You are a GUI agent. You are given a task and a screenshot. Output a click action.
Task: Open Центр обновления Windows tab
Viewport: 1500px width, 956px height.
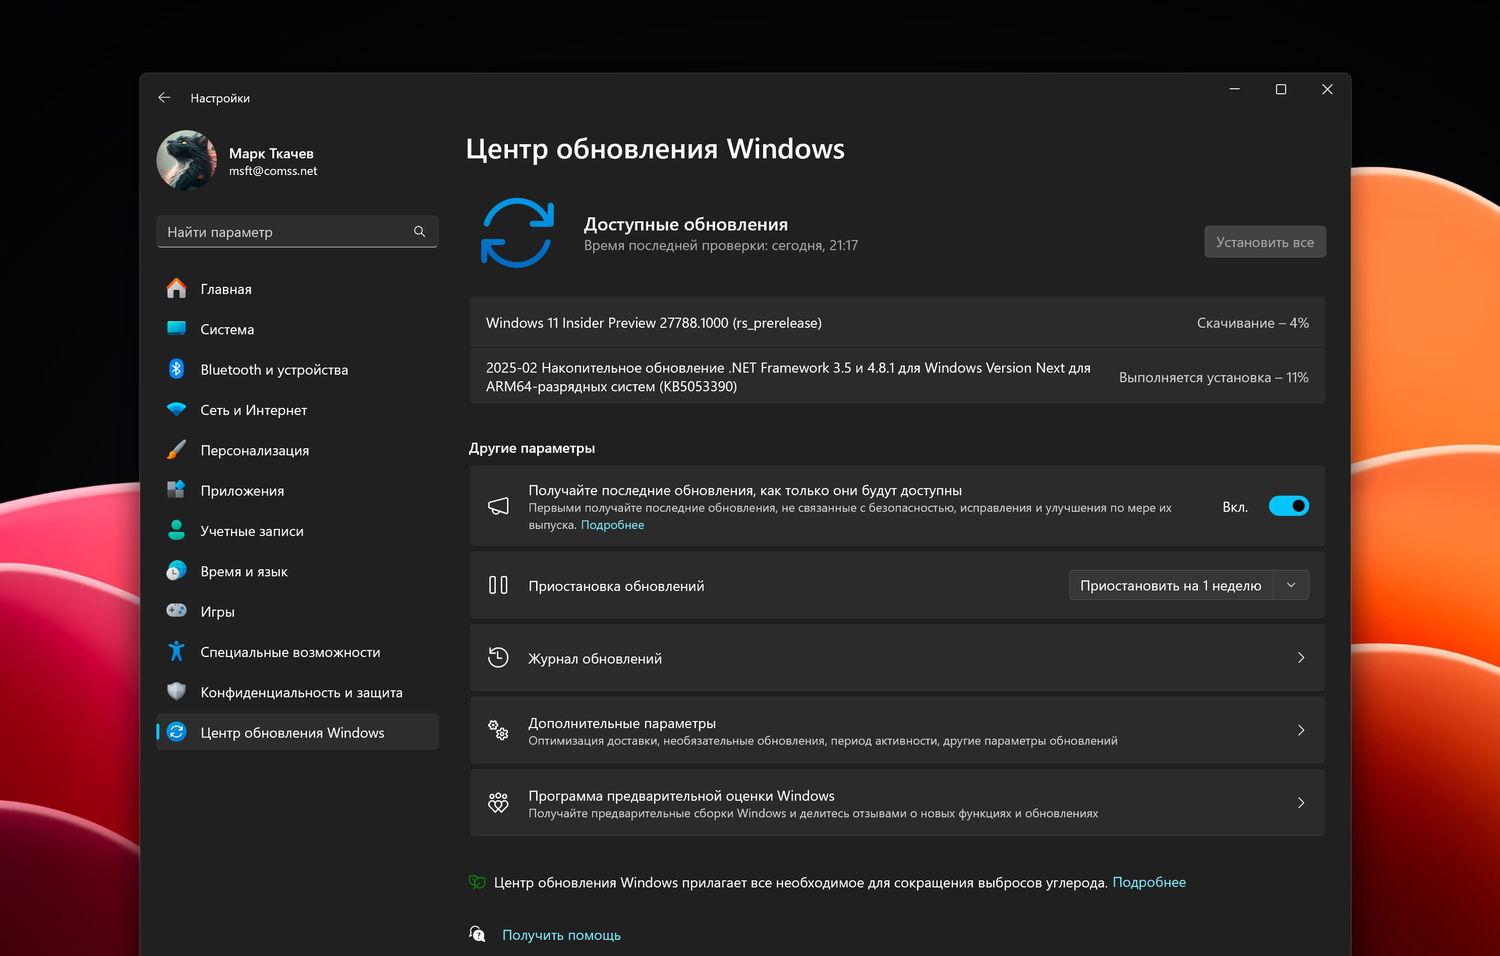point(292,732)
